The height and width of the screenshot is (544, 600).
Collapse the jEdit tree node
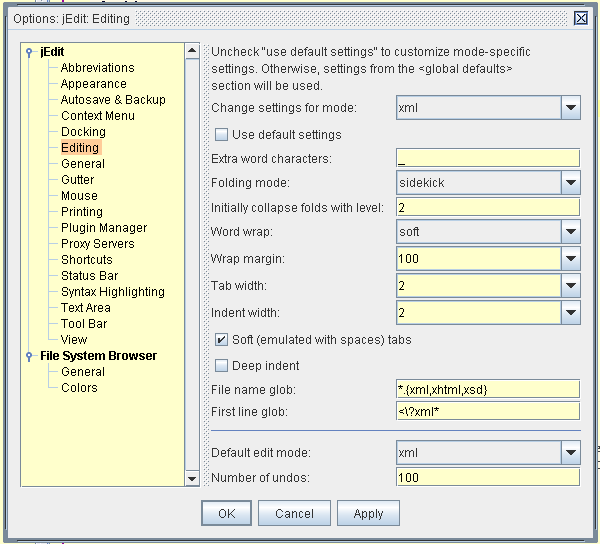[29, 52]
